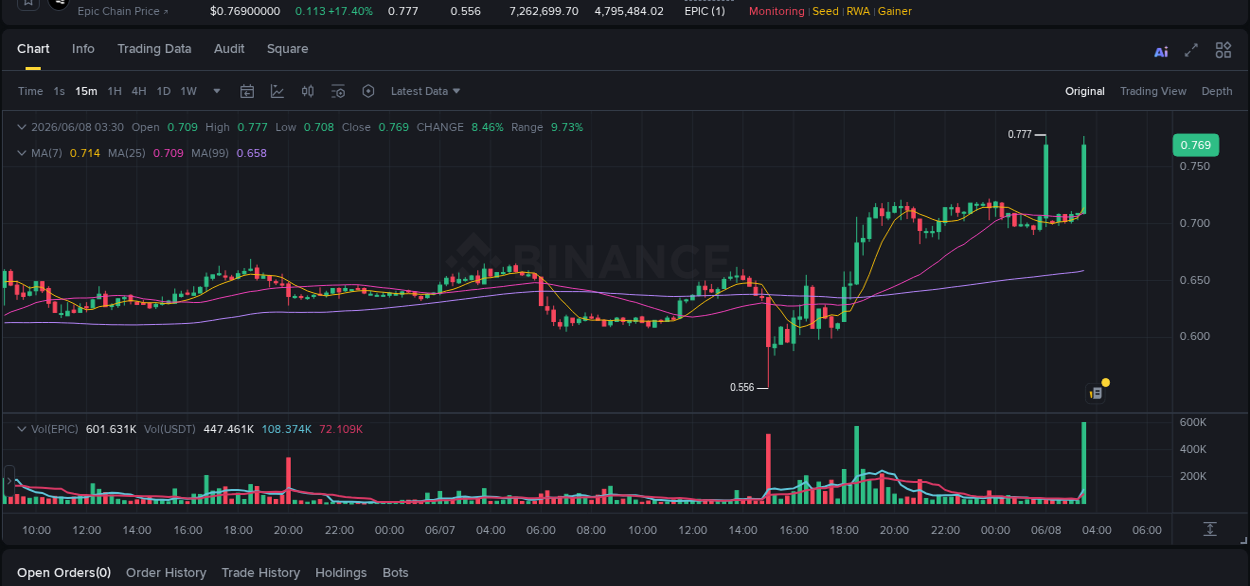This screenshot has width=1250, height=586.
Task: Click the current price tag 0.769
Action: pos(1196,145)
